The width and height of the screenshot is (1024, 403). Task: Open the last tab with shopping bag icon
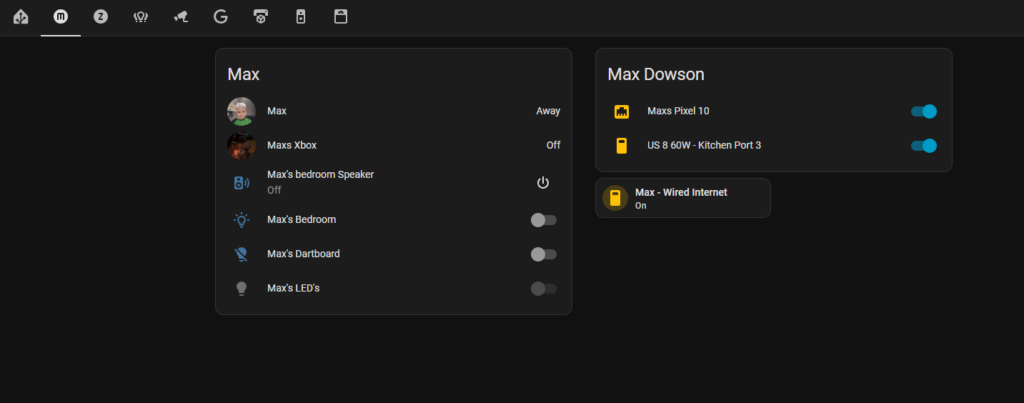(340, 16)
